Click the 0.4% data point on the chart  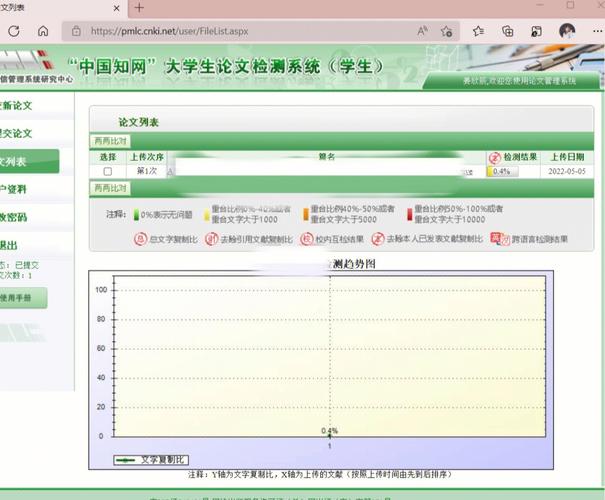(330, 436)
